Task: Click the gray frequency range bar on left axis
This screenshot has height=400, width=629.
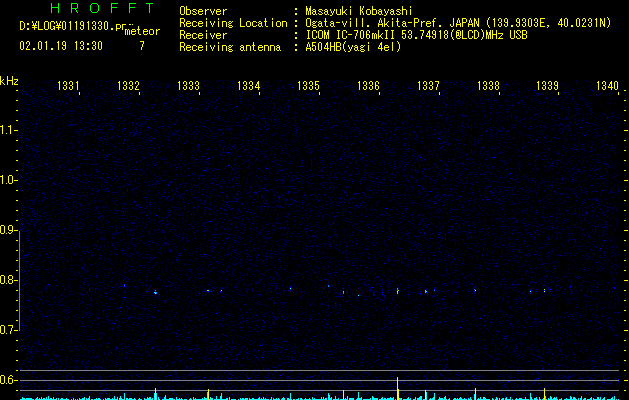Action: pos(19,280)
